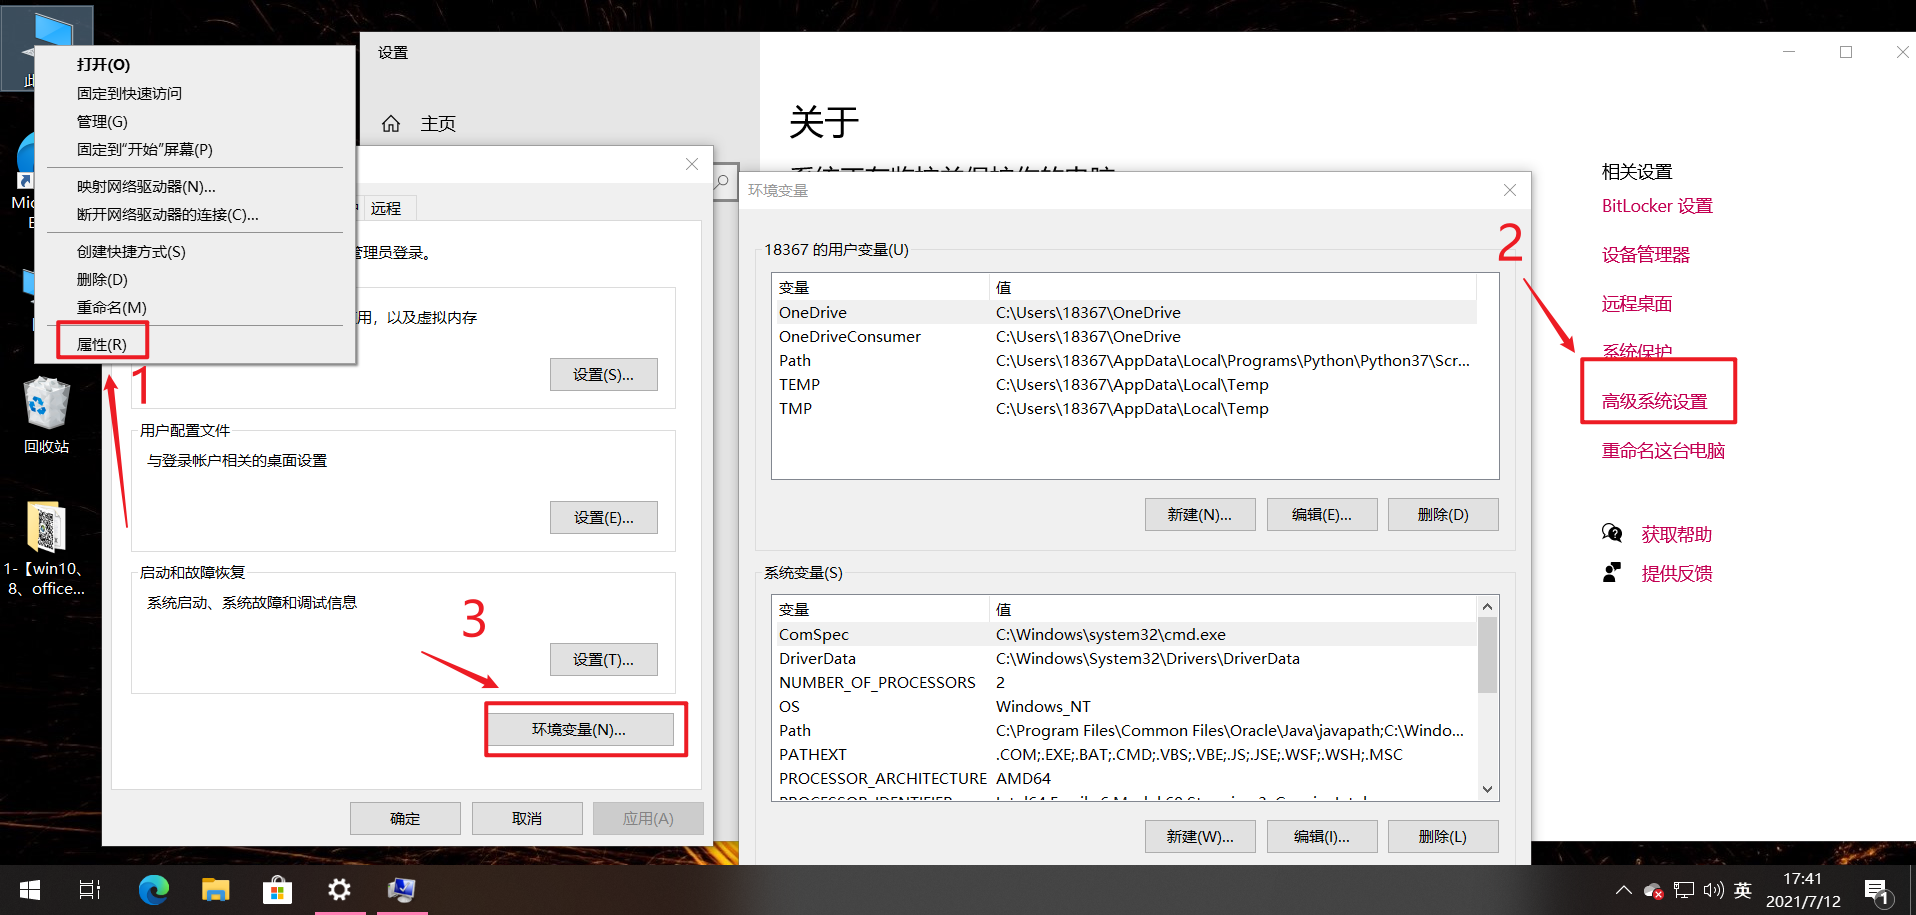Close the 环境变量 dialog
The height and width of the screenshot is (915, 1916).
[x=1510, y=190]
